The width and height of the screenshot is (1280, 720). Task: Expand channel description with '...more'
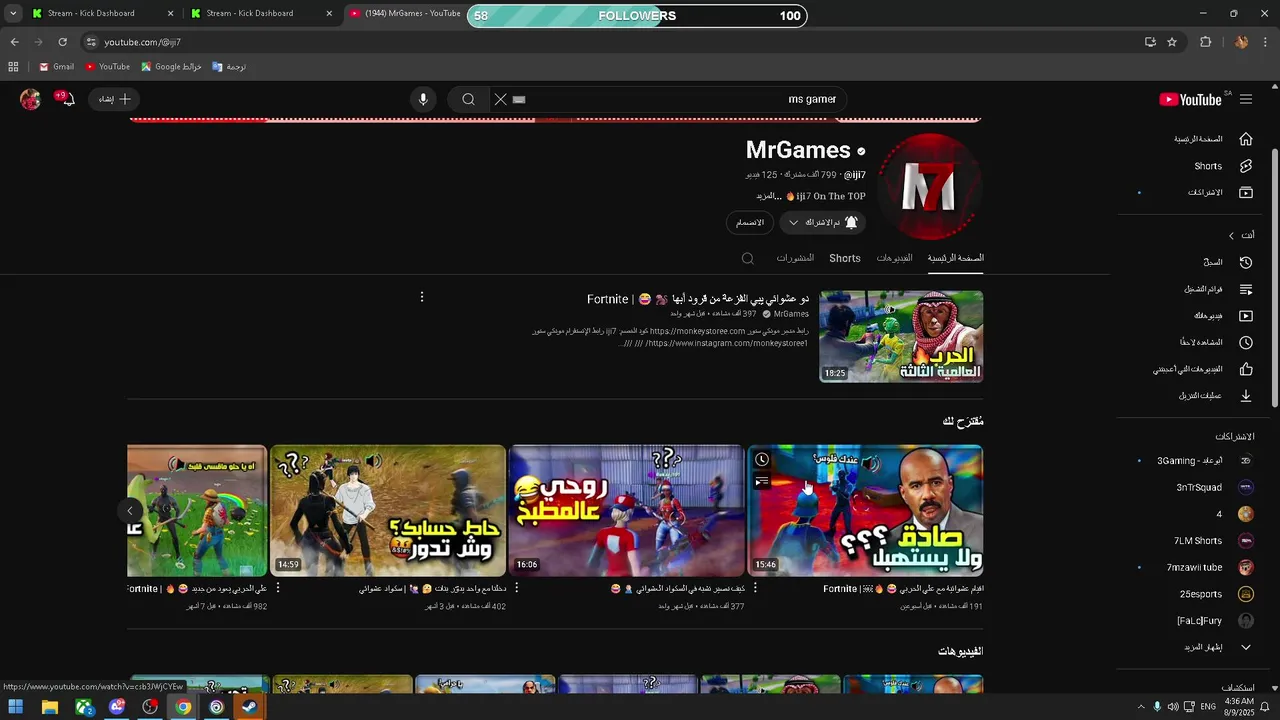point(769,196)
